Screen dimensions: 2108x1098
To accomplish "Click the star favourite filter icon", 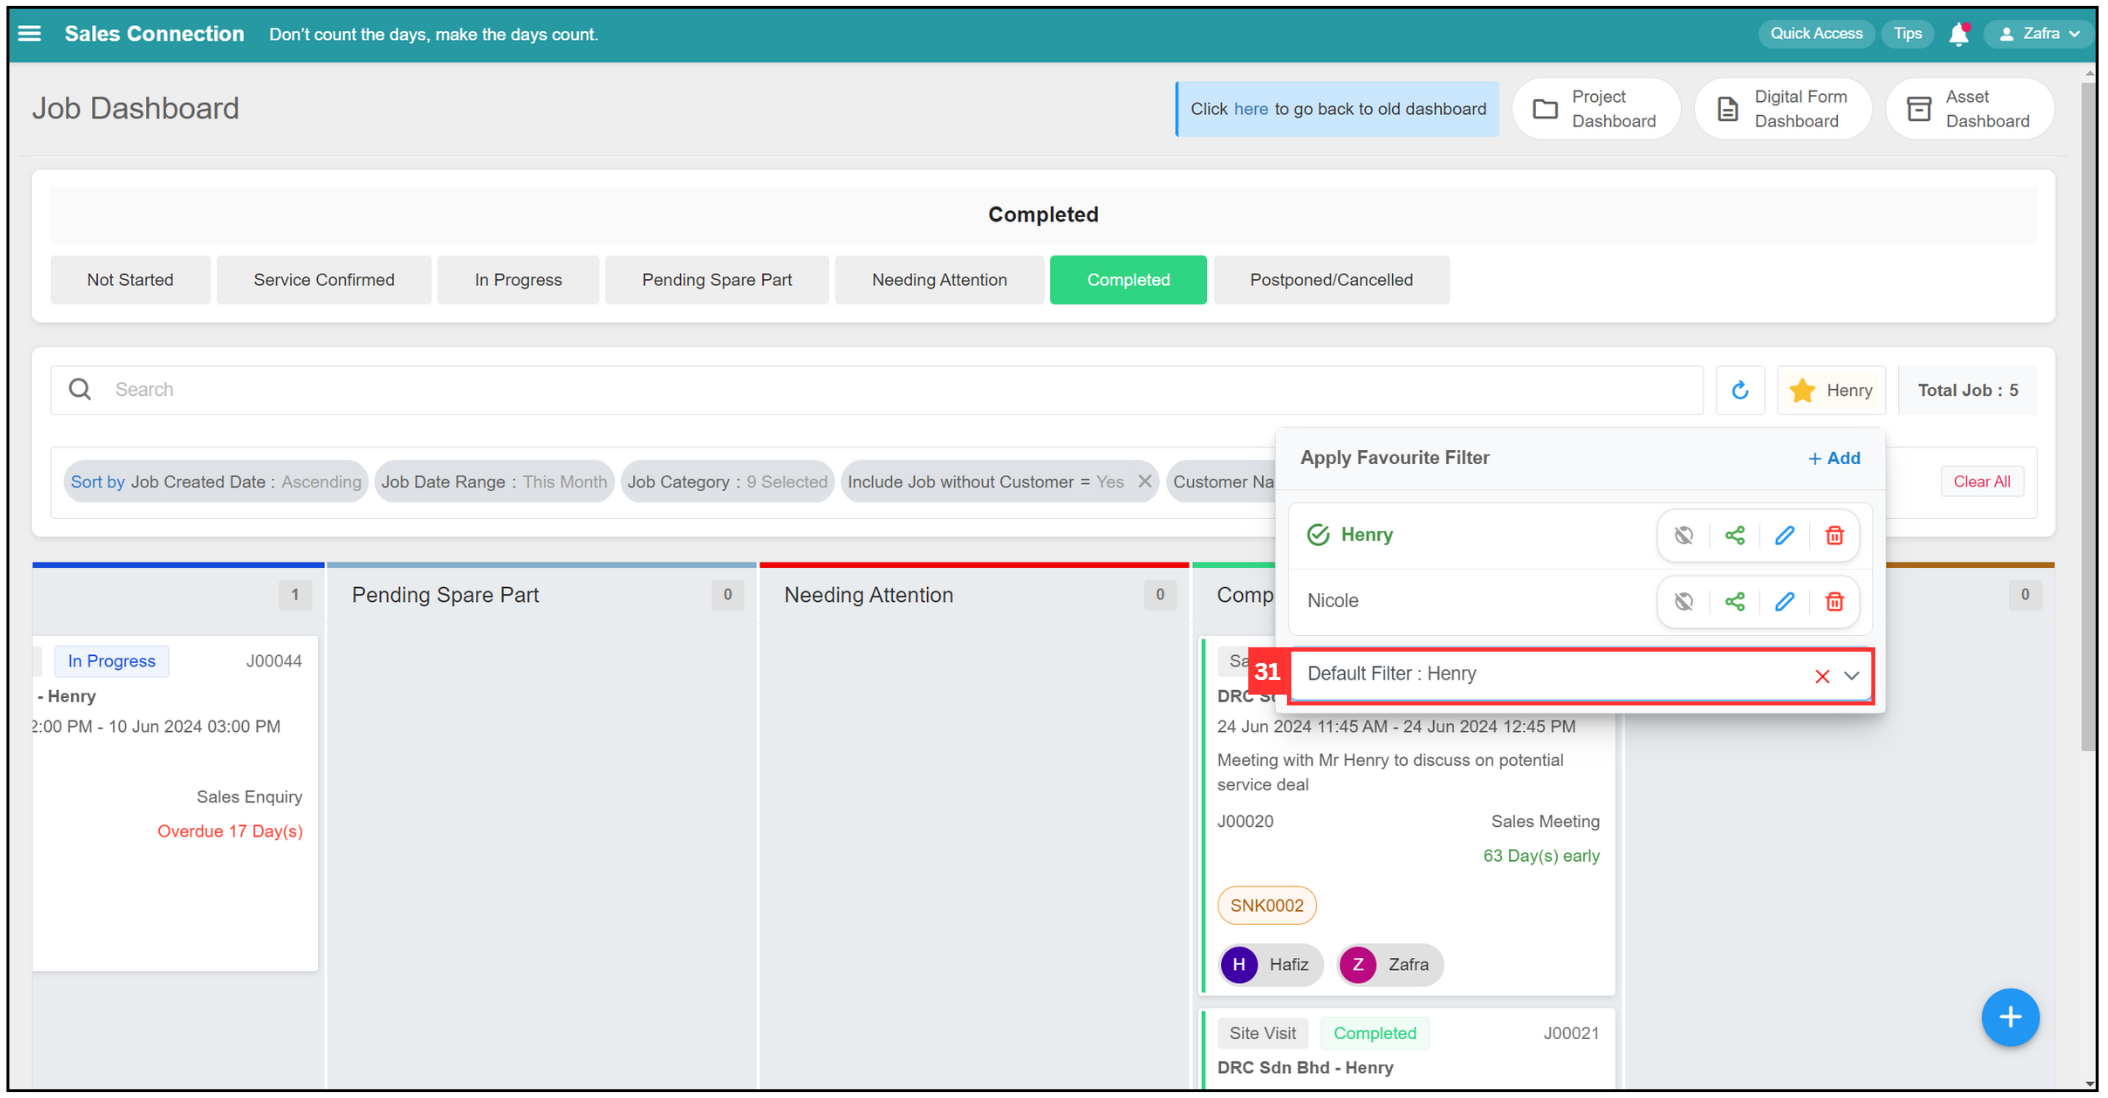I will tap(1803, 390).
